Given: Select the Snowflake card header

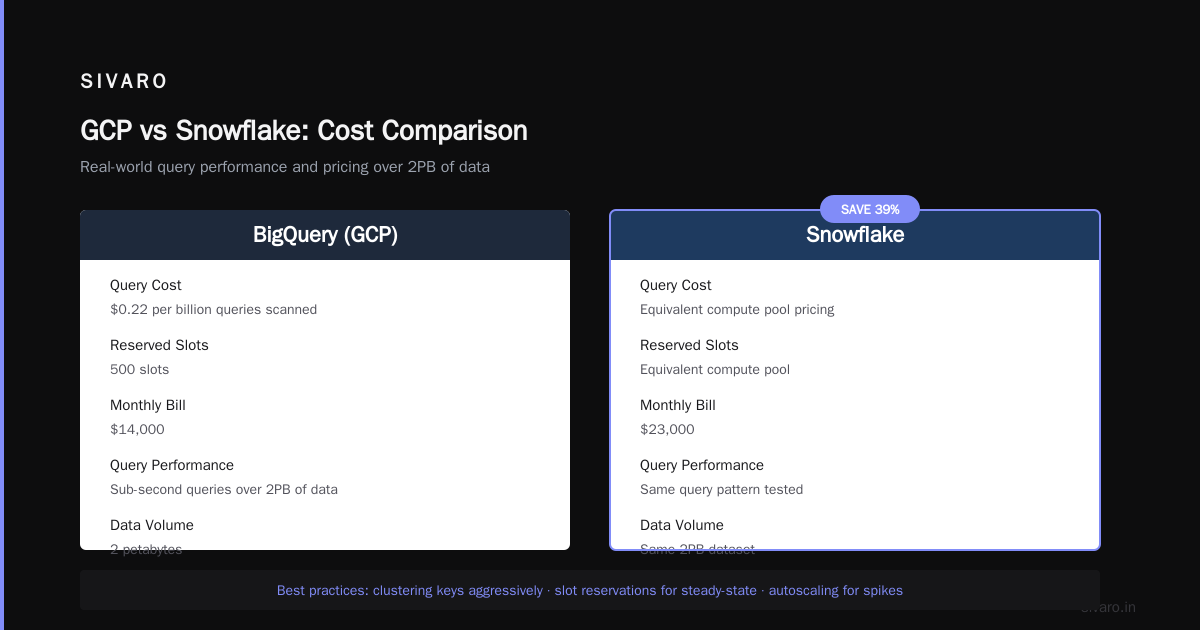Looking at the screenshot, I should (855, 235).
